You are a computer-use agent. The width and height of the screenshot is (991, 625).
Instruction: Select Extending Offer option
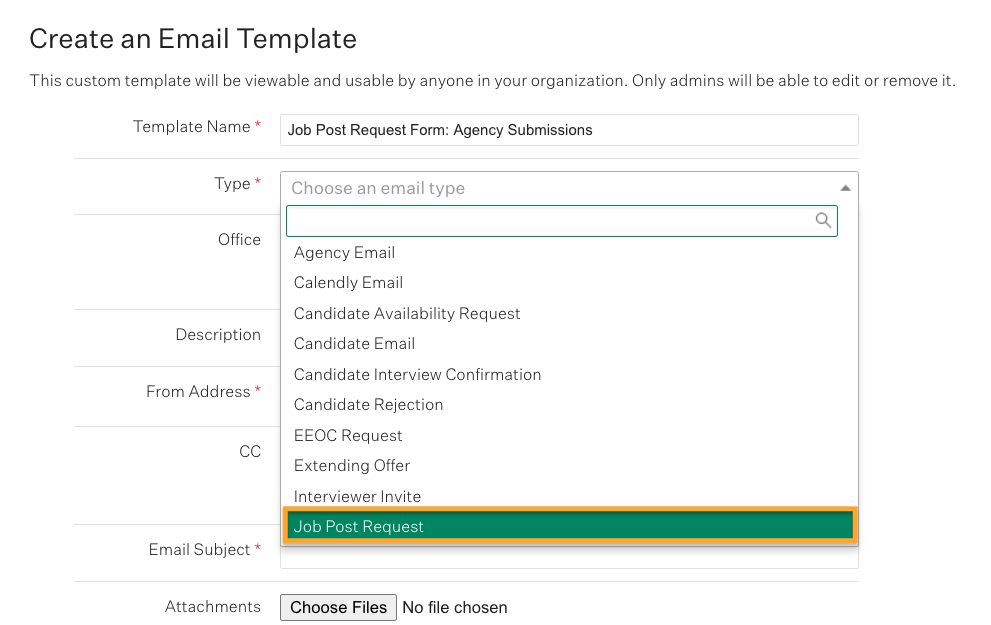[351, 465]
